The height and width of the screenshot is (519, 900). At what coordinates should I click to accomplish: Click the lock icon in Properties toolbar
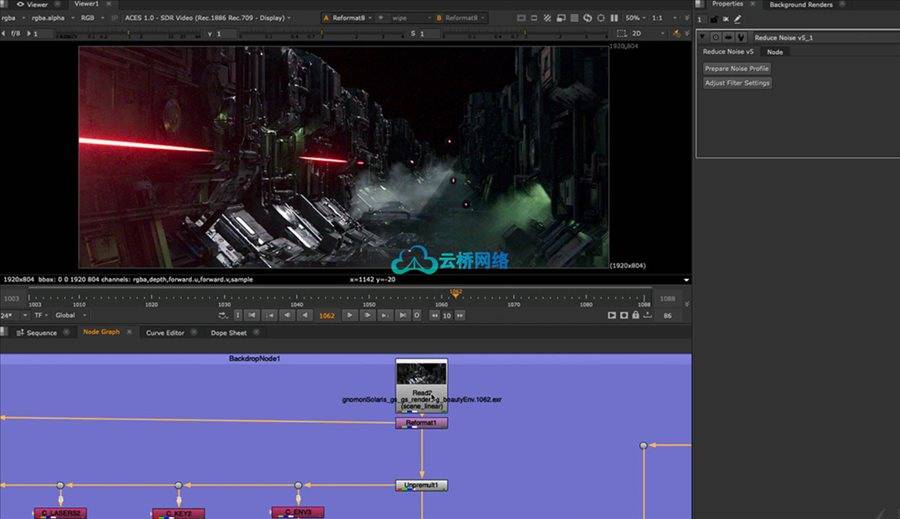(x=712, y=18)
